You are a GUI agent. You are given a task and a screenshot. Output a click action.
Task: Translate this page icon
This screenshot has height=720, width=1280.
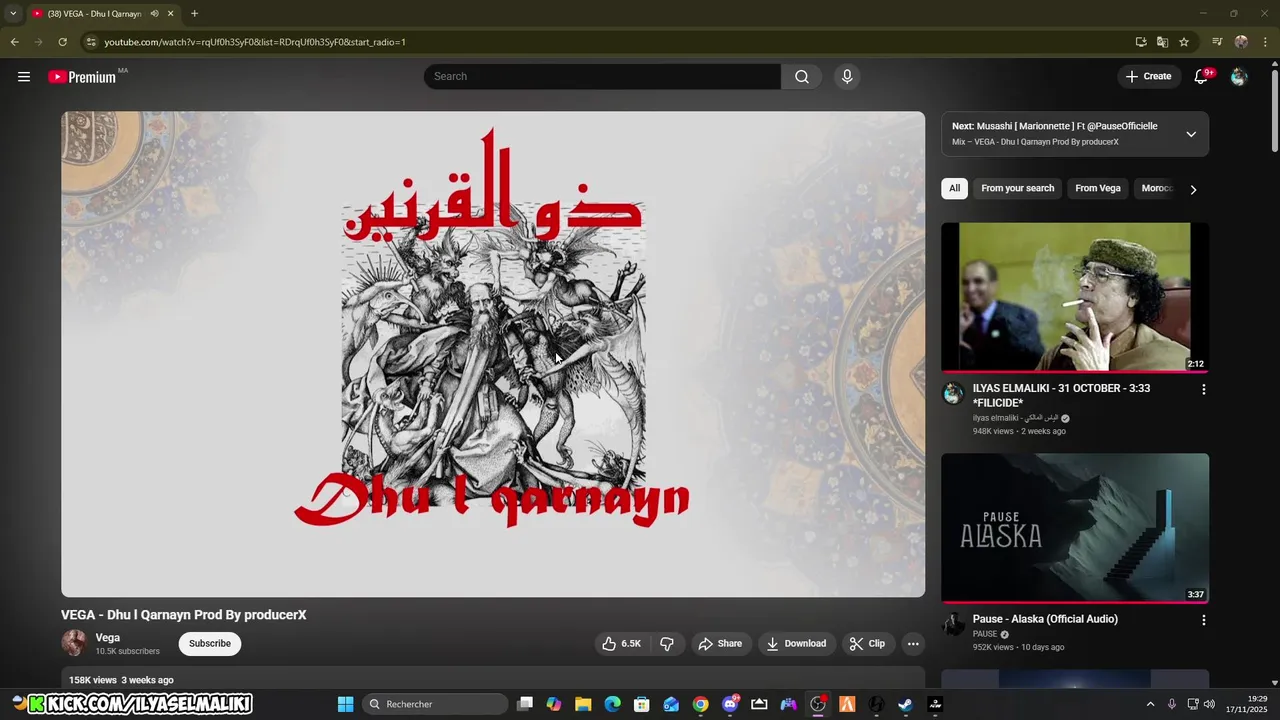tap(1162, 42)
